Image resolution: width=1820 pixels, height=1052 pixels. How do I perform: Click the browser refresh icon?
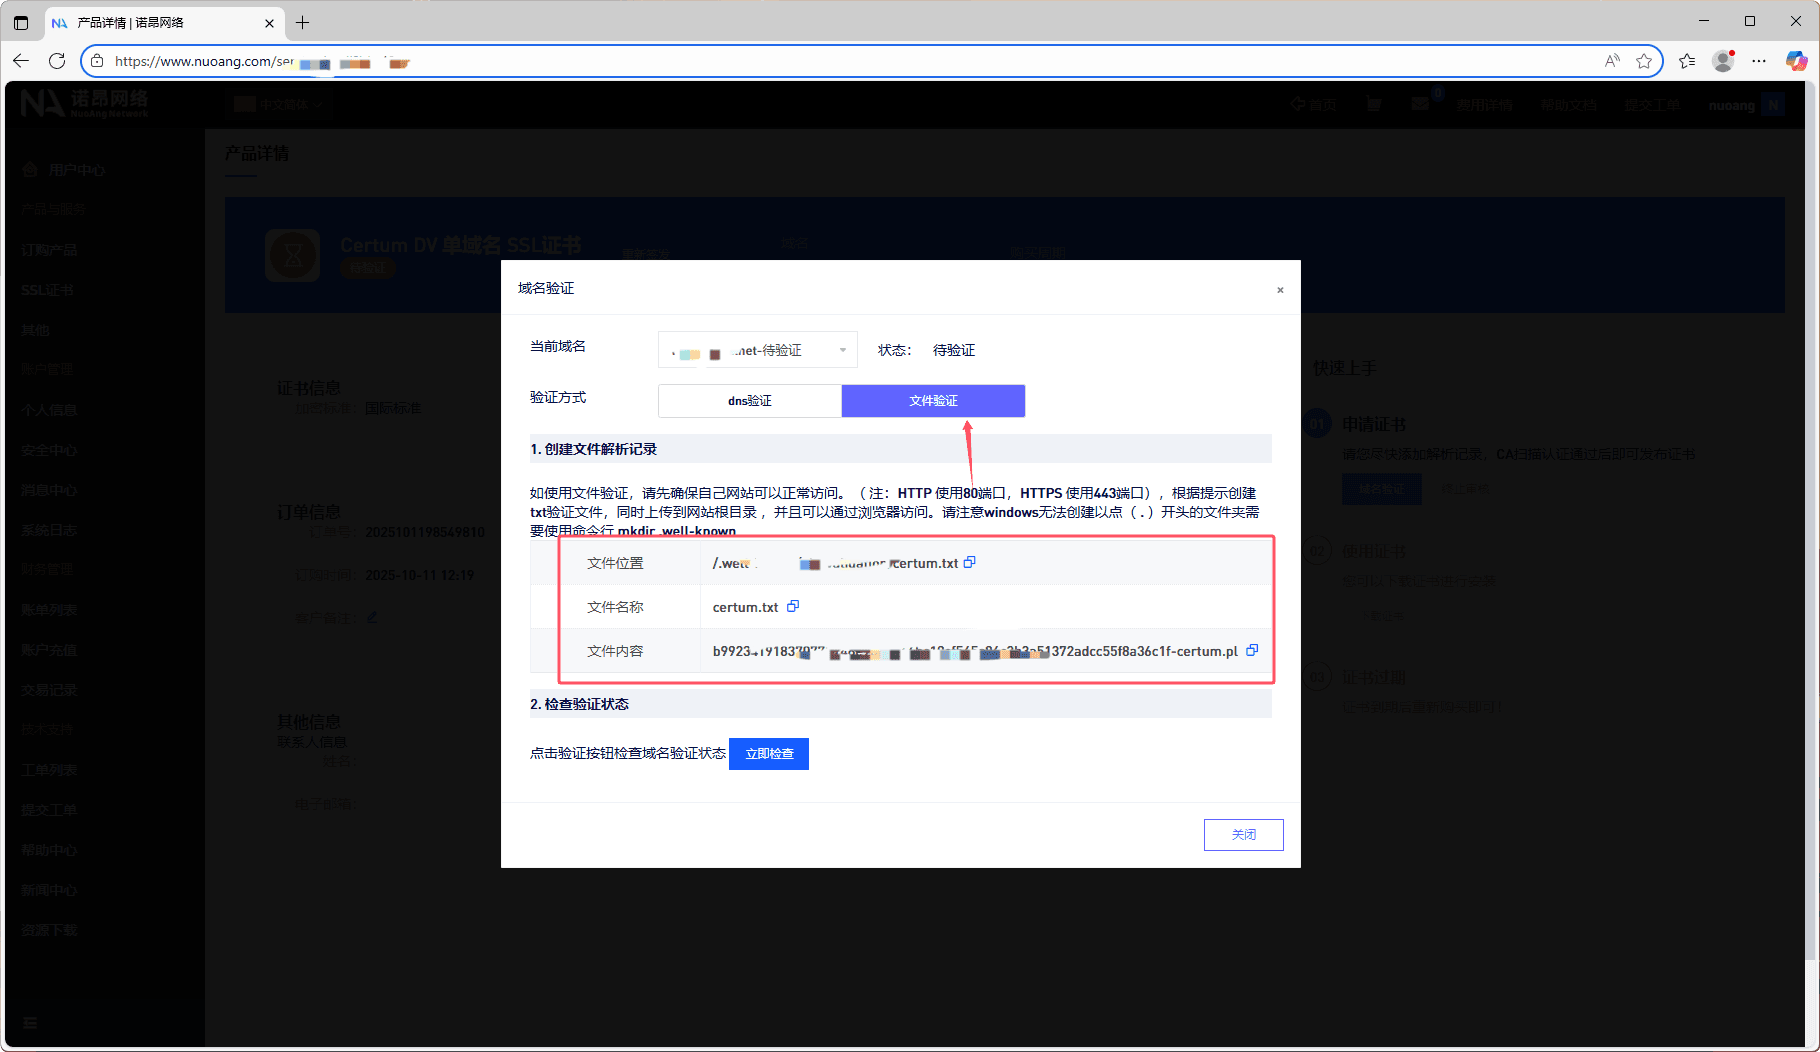point(57,61)
